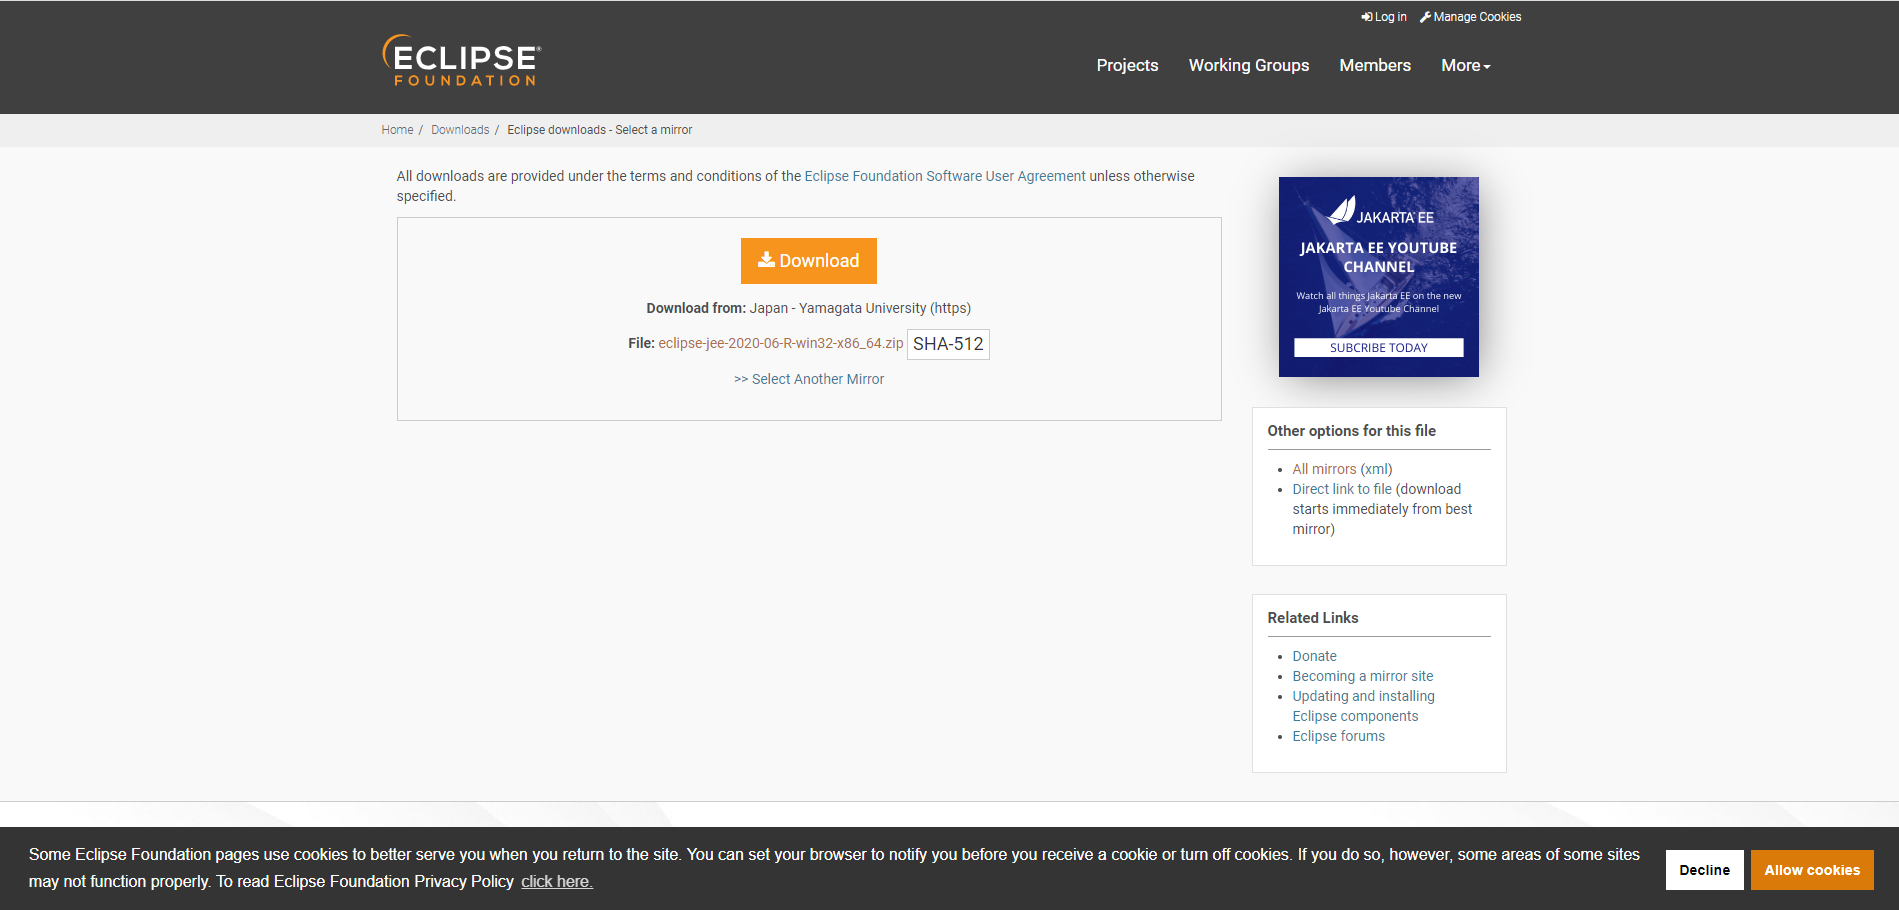Image resolution: width=1899 pixels, height=910 pixels.
Task: Choose Select Another Mirror link
Action: click(809, 379)
